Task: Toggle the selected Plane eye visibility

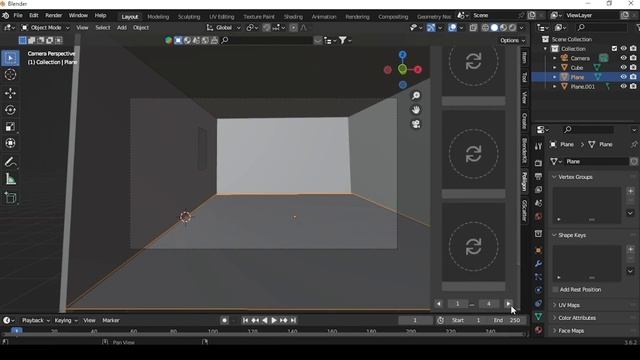Action: click(x=623, y=77)
